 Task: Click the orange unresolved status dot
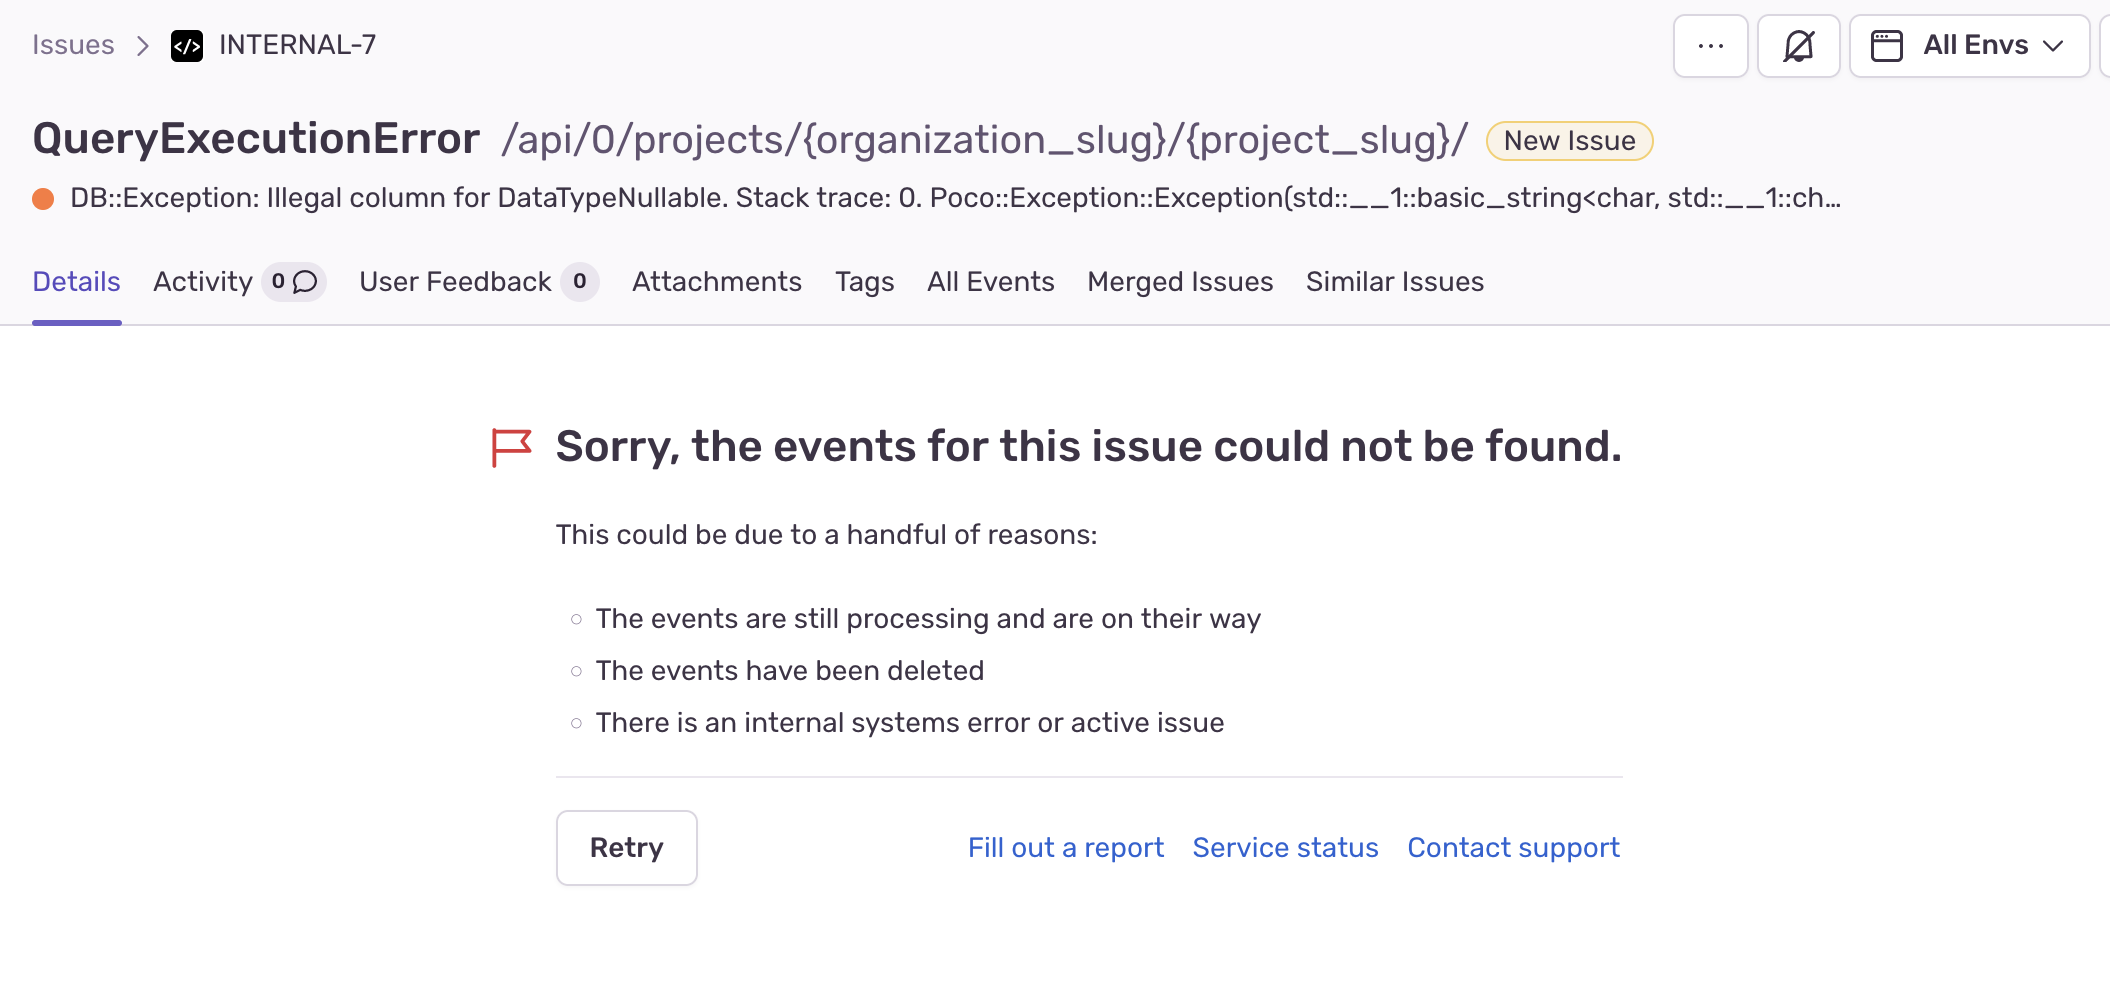coord(43,198)
